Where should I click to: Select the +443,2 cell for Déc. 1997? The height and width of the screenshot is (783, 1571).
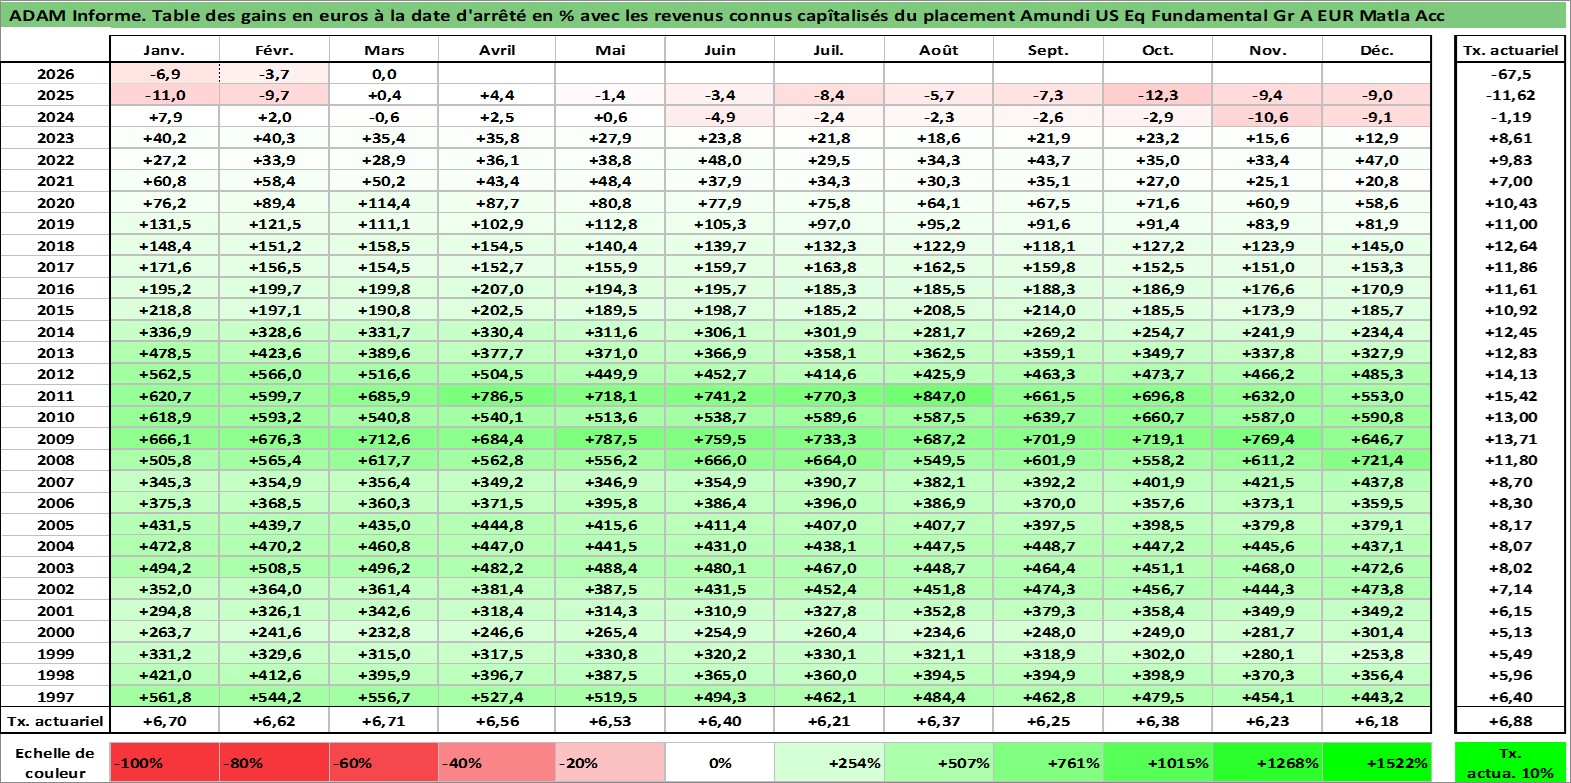coord(1377,697)
